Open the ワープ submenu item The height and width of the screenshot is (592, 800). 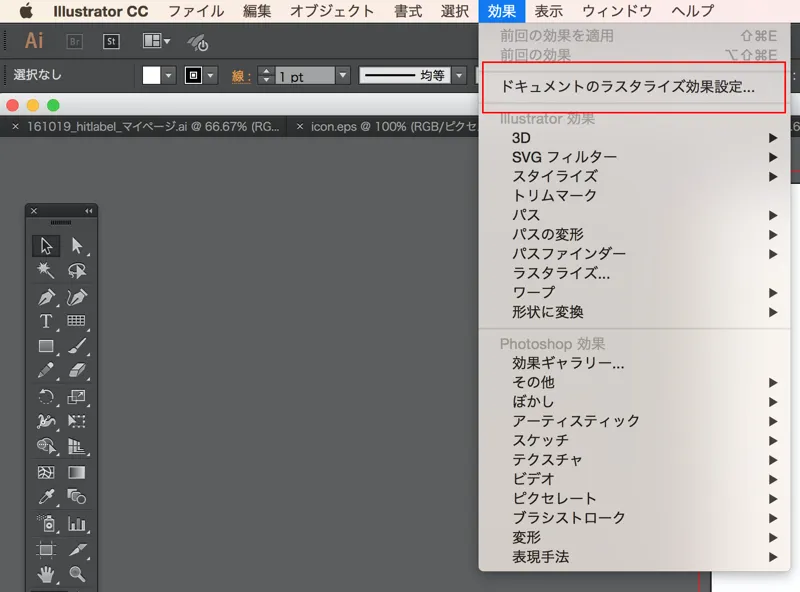(634, 292)
